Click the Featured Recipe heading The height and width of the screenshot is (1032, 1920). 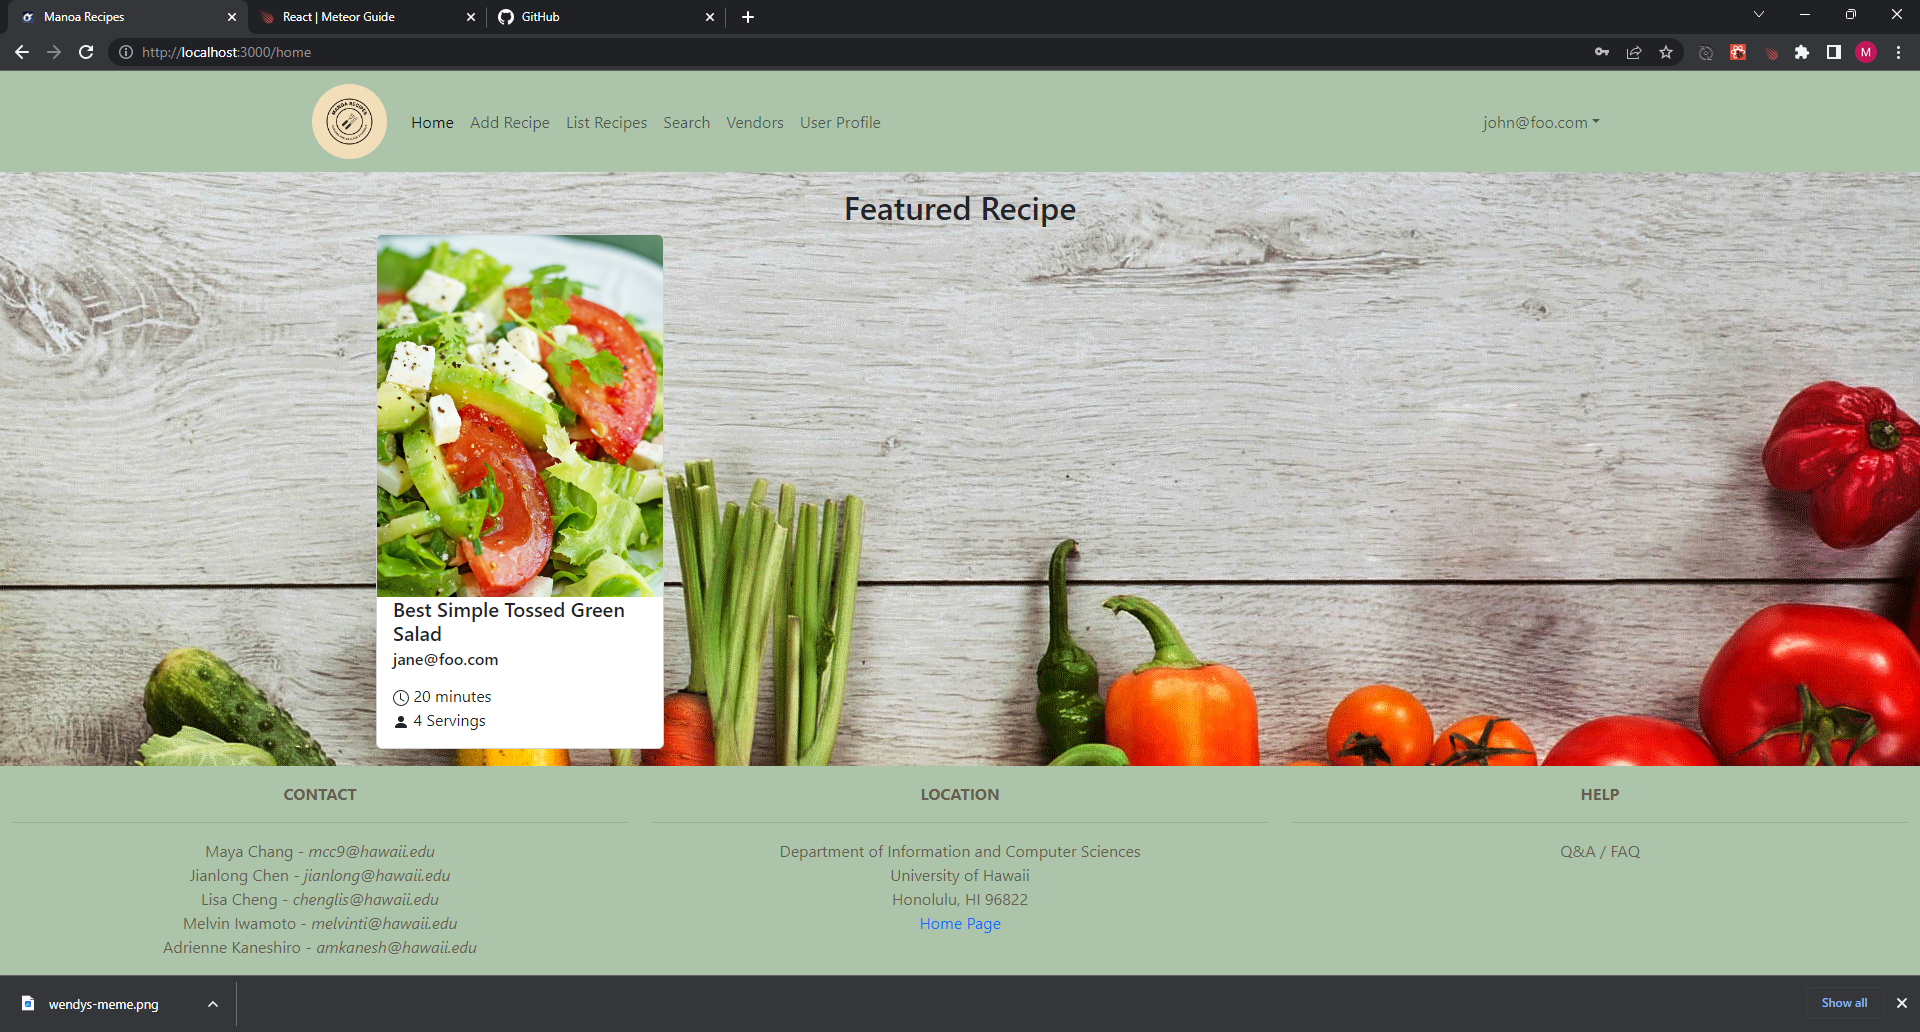(x=960, y=209)
